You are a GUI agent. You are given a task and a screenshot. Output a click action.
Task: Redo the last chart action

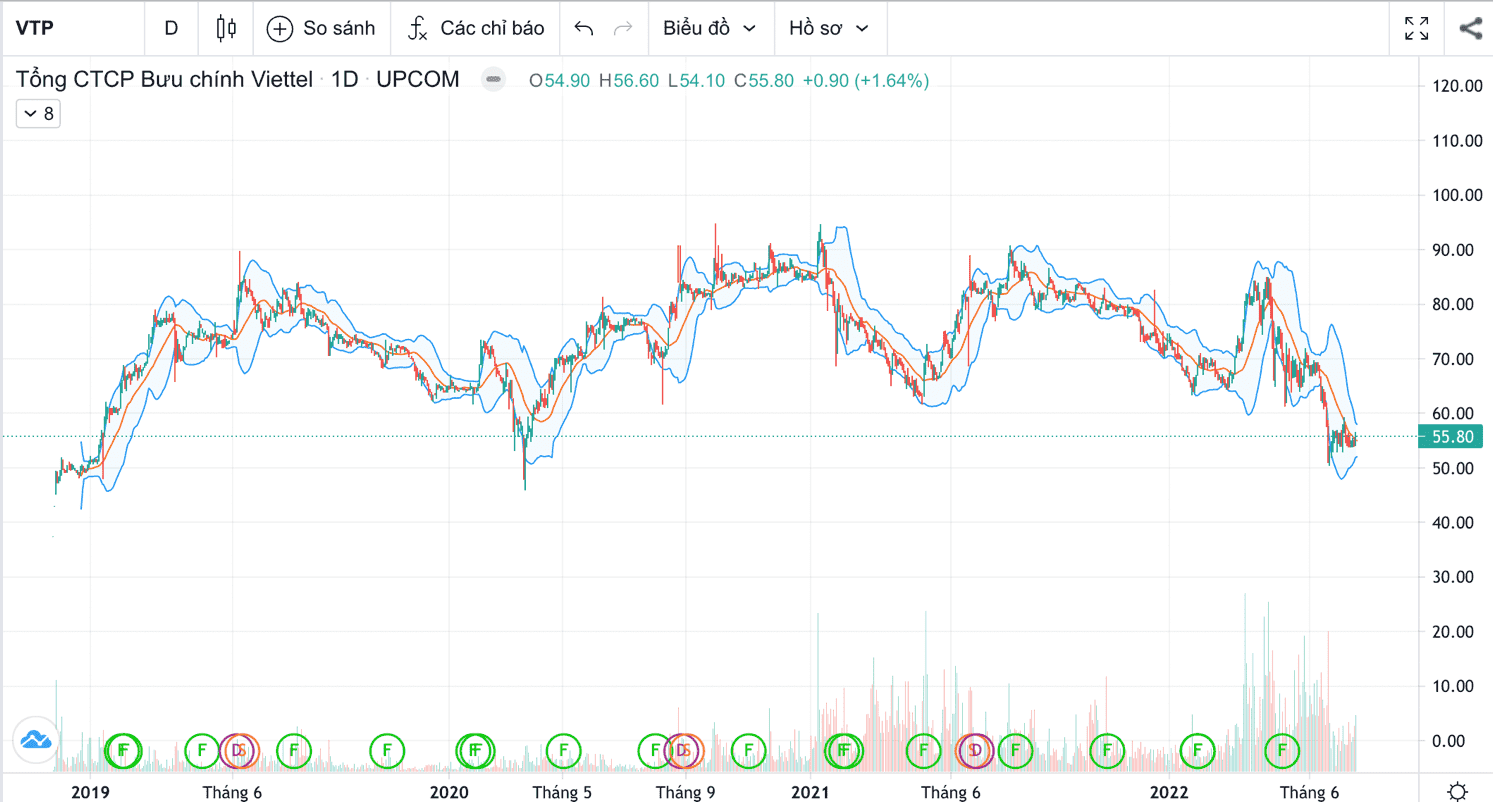(x=622, y=28)
